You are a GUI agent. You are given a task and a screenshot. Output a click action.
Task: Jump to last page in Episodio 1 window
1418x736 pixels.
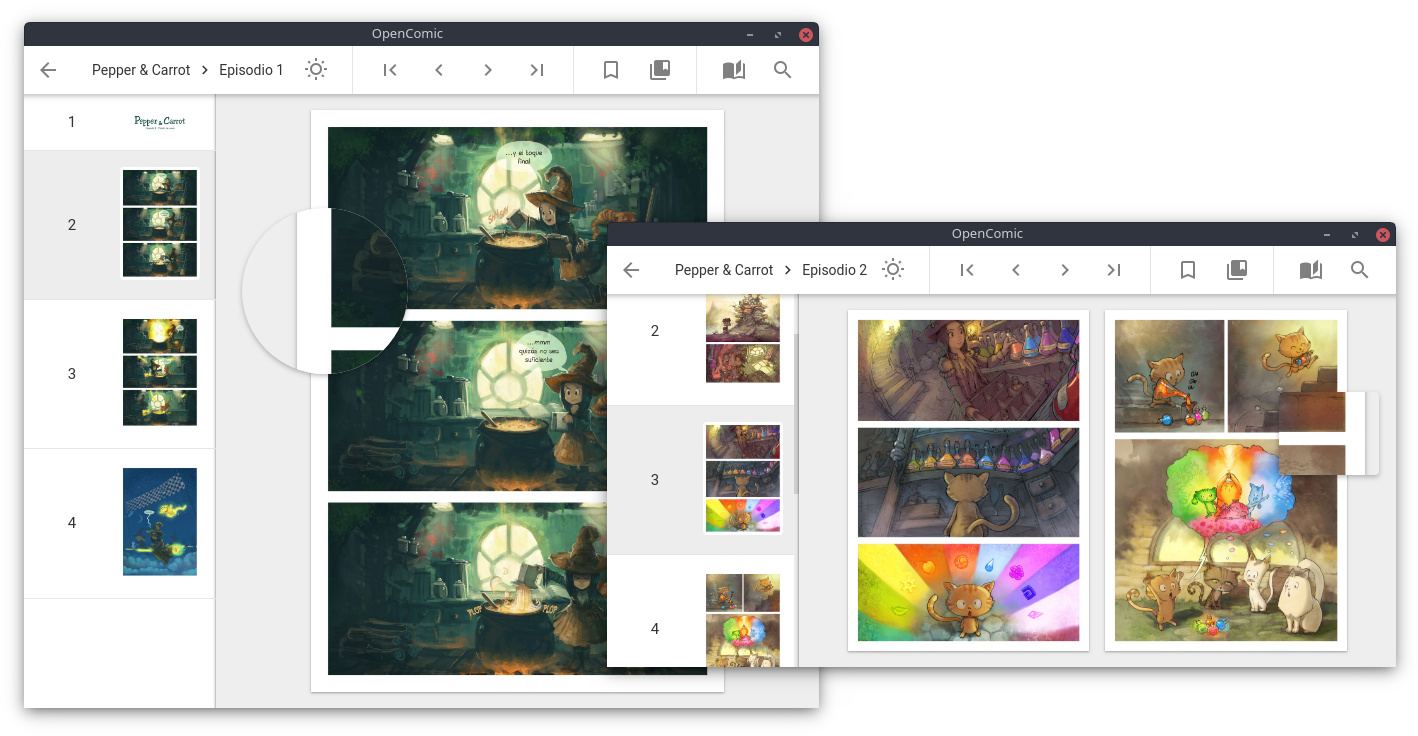[x=537, y=70]
